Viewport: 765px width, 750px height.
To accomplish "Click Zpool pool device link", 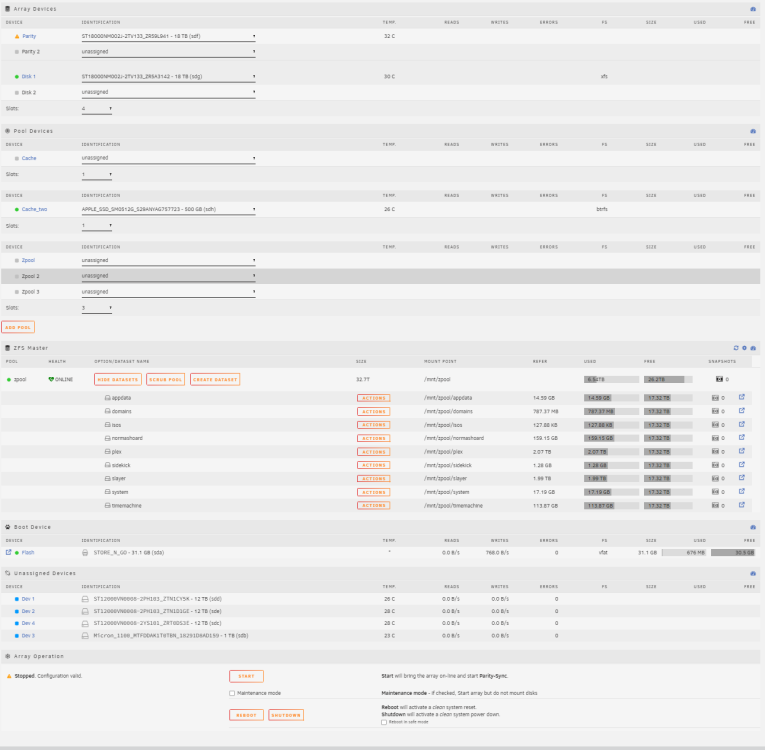I will tap(28, 261).
